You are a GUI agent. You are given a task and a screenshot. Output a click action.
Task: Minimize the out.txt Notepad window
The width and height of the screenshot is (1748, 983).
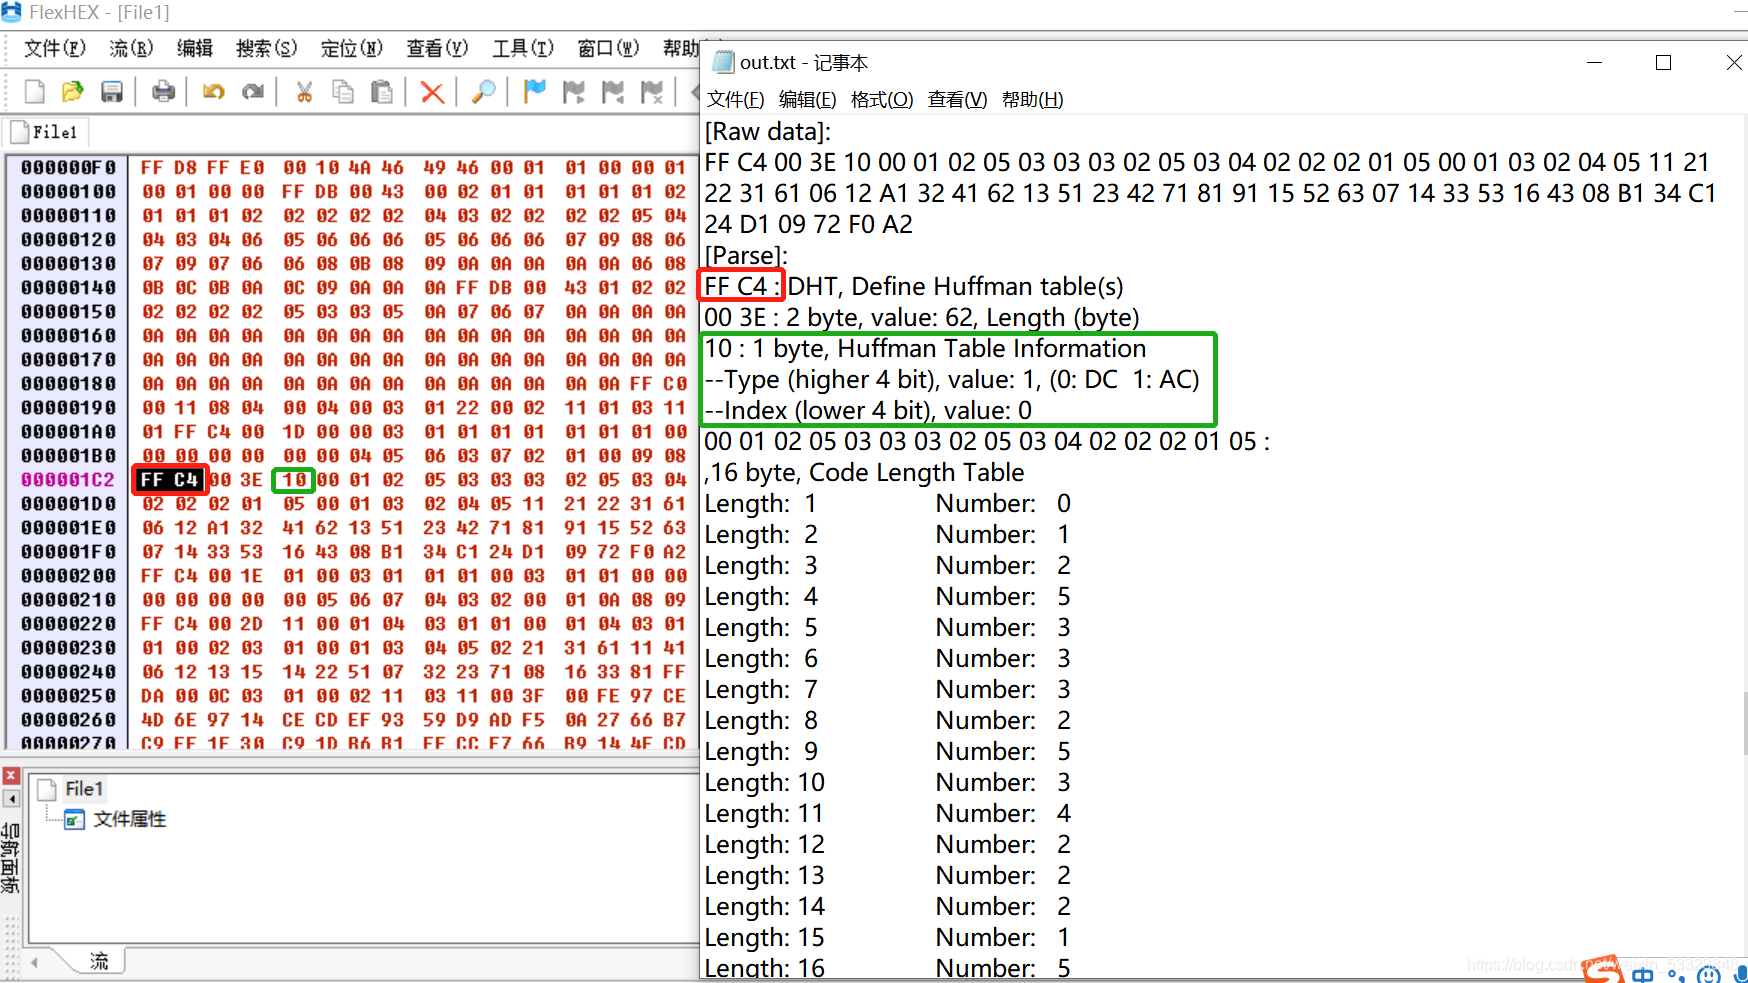coord(1594,62)
